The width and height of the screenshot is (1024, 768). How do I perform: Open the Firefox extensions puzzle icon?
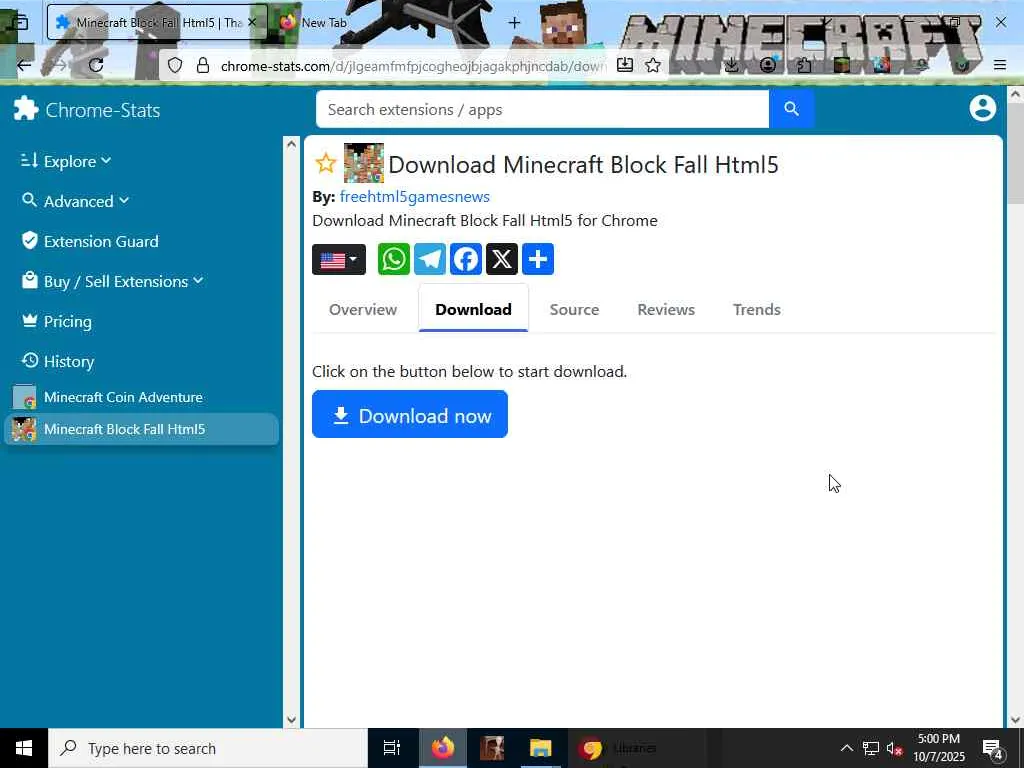point(804,65)
